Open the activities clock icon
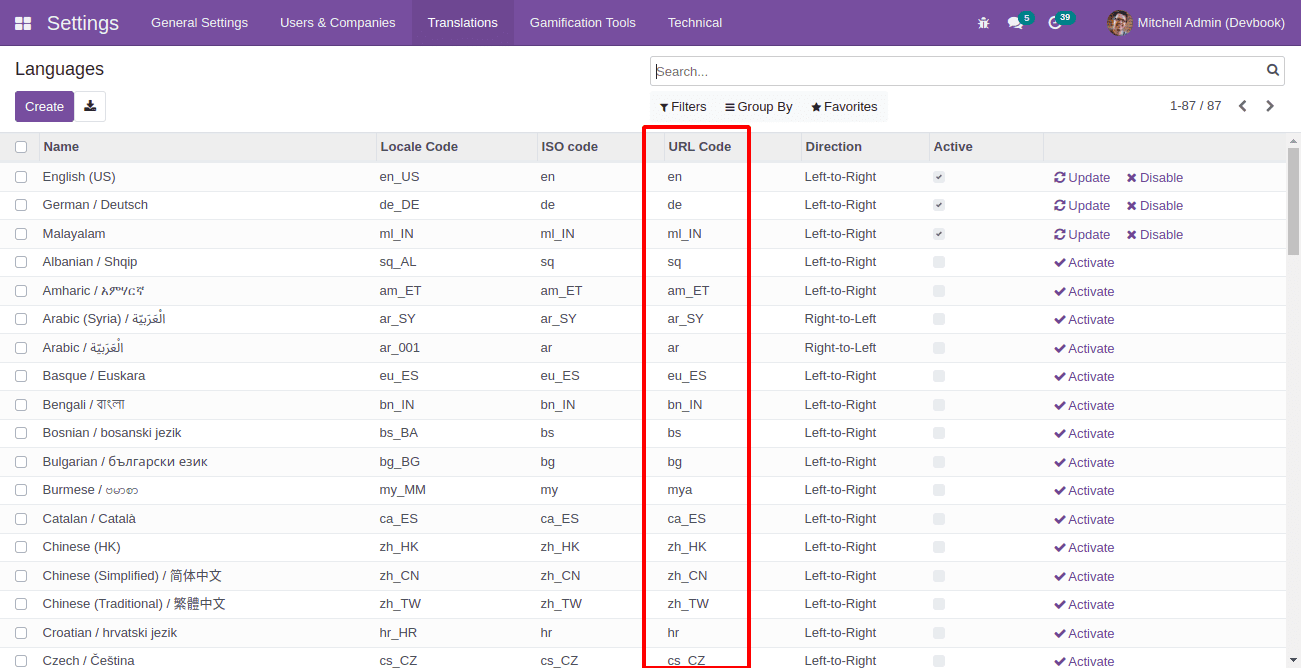The image size is (1301, 668). [x=1055, y=22]
